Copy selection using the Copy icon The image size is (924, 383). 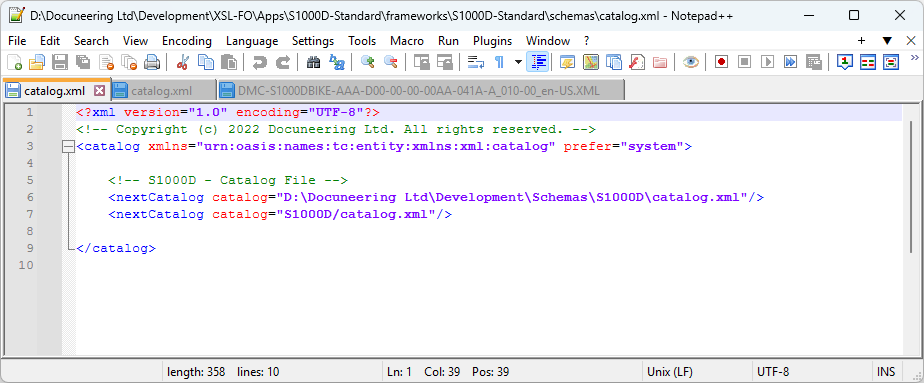click(206, 62)
